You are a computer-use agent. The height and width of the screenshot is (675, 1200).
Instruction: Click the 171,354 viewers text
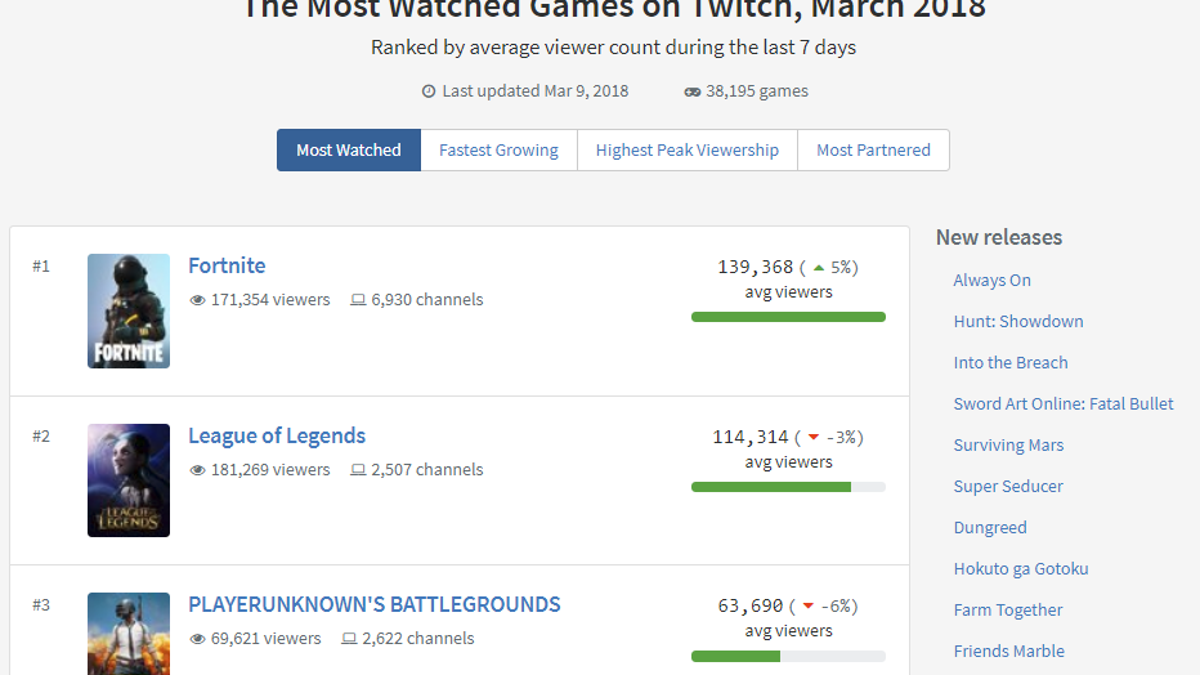click(270, 300)
